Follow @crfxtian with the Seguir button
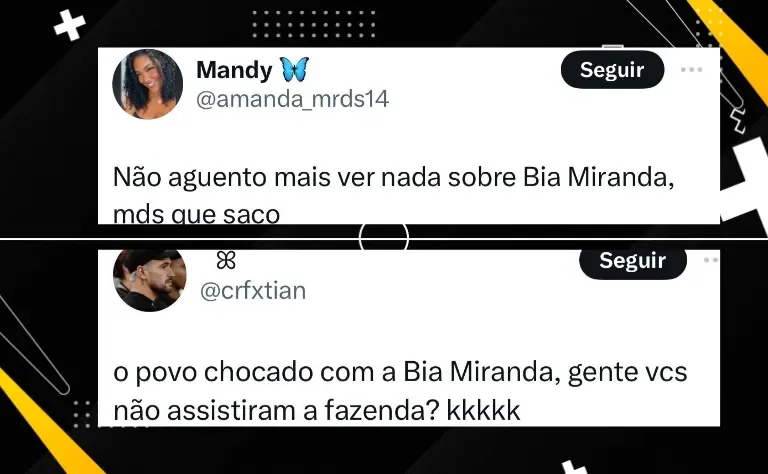 tap(632, 263)
